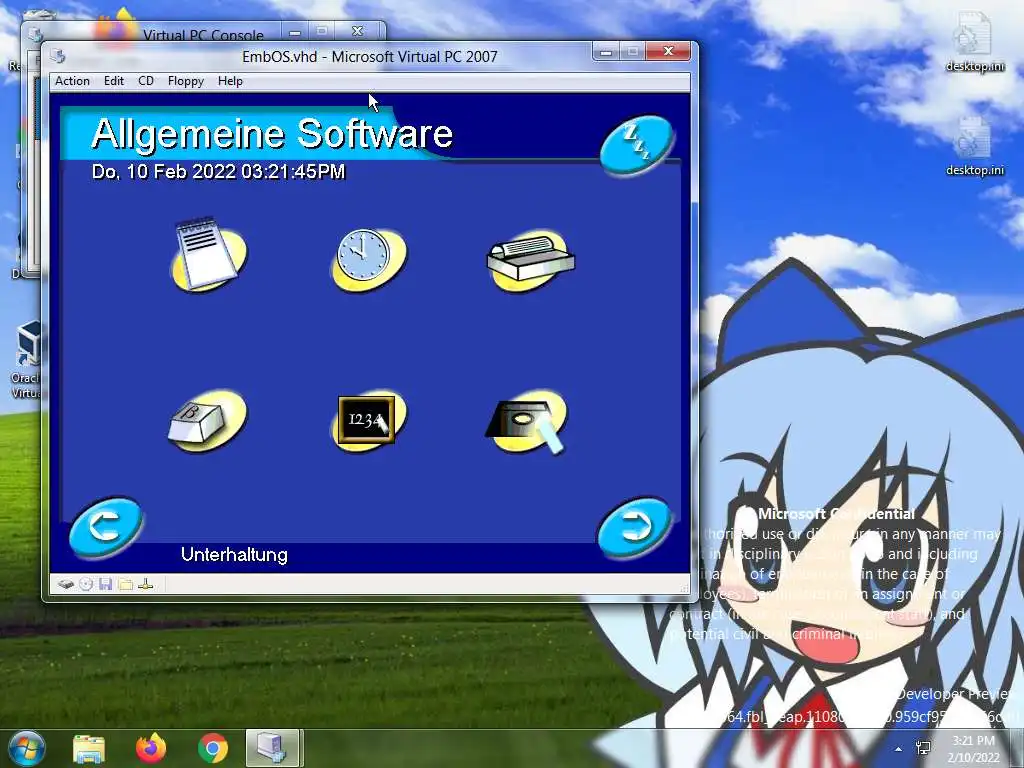Image resolution: width=1024 pixels, height=768 pixels.
Task: Click the CD drive status bar icon
Action: [86, 584]
